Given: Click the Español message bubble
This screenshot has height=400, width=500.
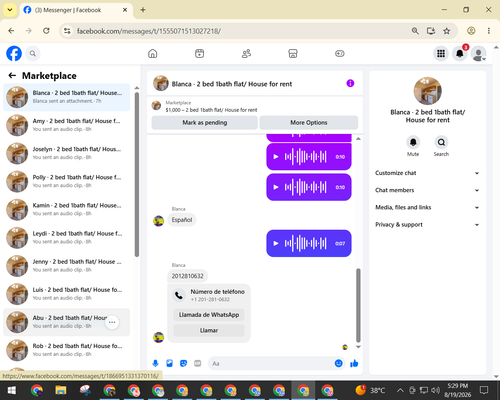Looking at the screenshot, I should [x=182, y=220].
